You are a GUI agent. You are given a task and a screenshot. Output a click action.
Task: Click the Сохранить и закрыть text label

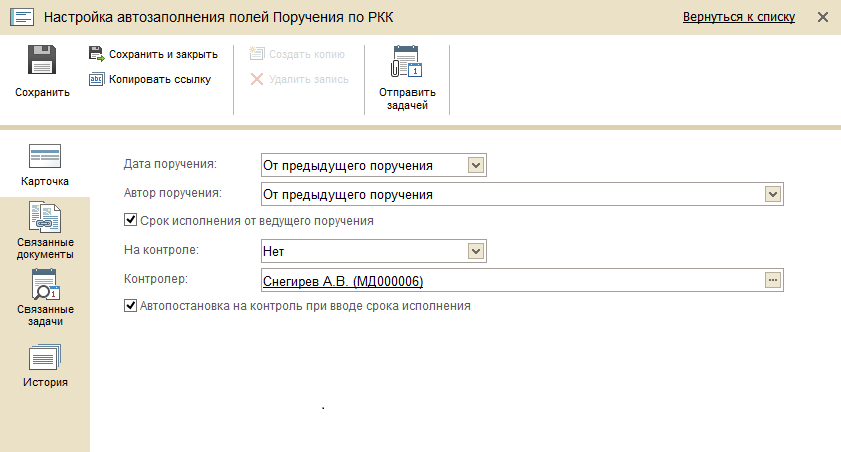[x=163, y=54]
